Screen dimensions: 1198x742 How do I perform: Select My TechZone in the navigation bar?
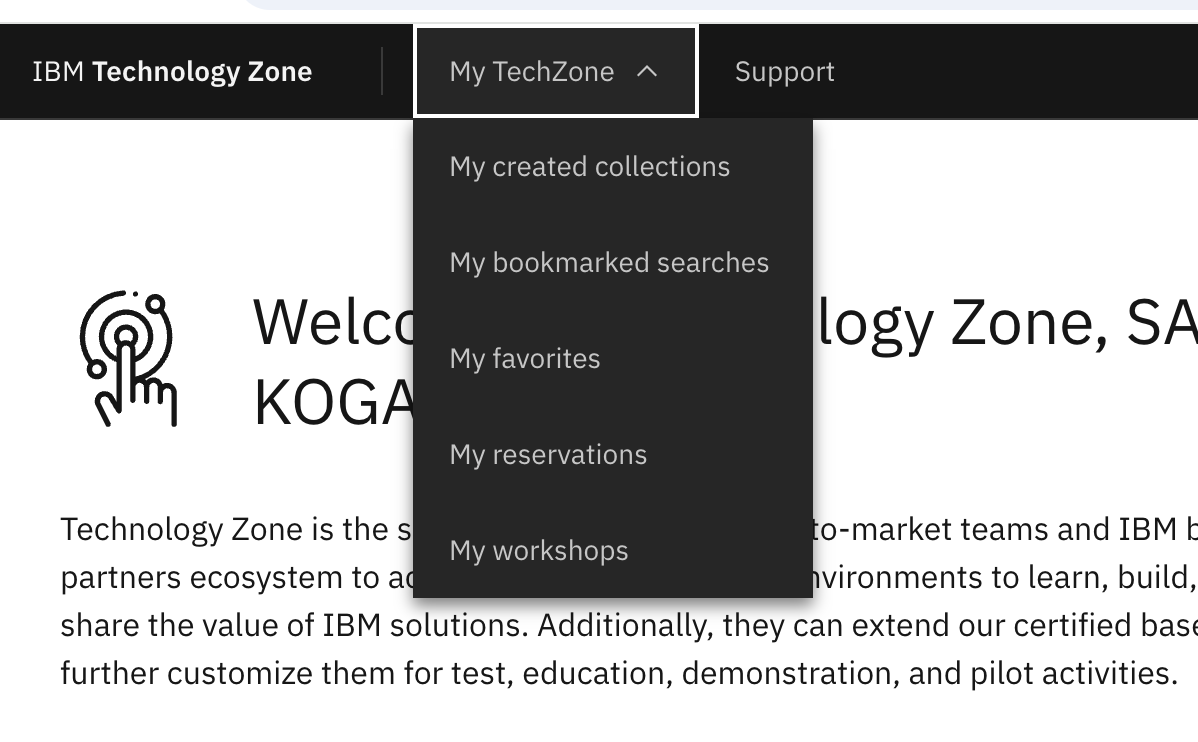533,71
